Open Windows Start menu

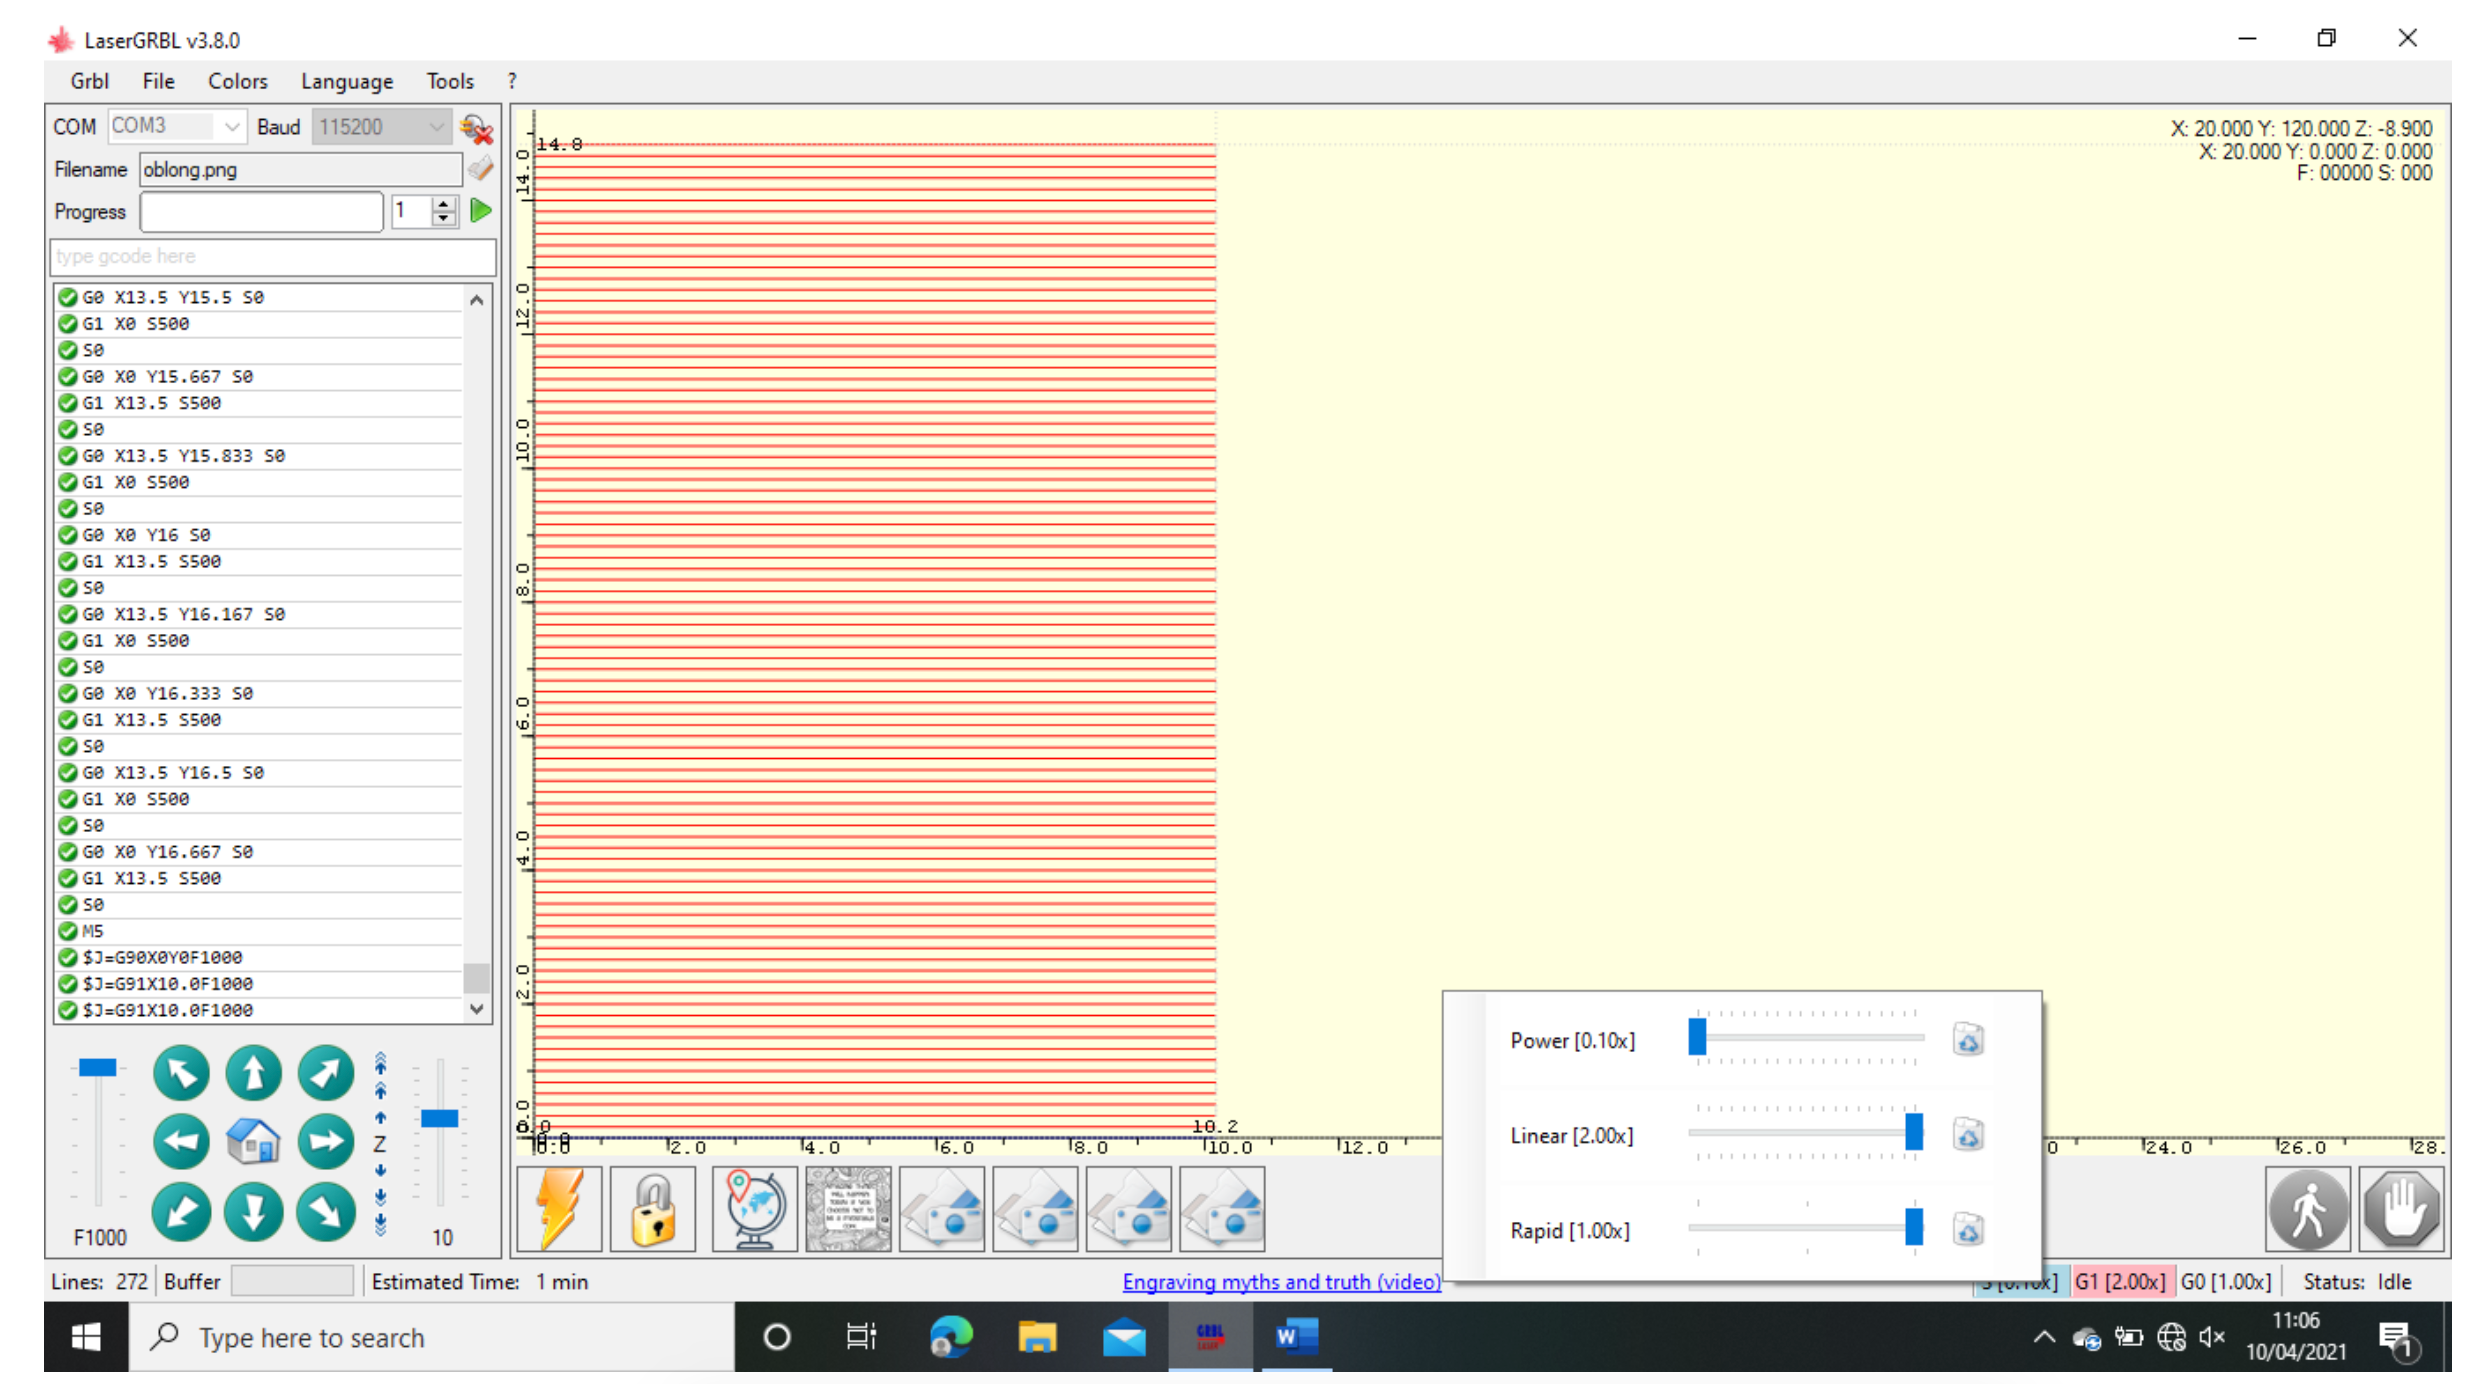(x=86, y=1338)
